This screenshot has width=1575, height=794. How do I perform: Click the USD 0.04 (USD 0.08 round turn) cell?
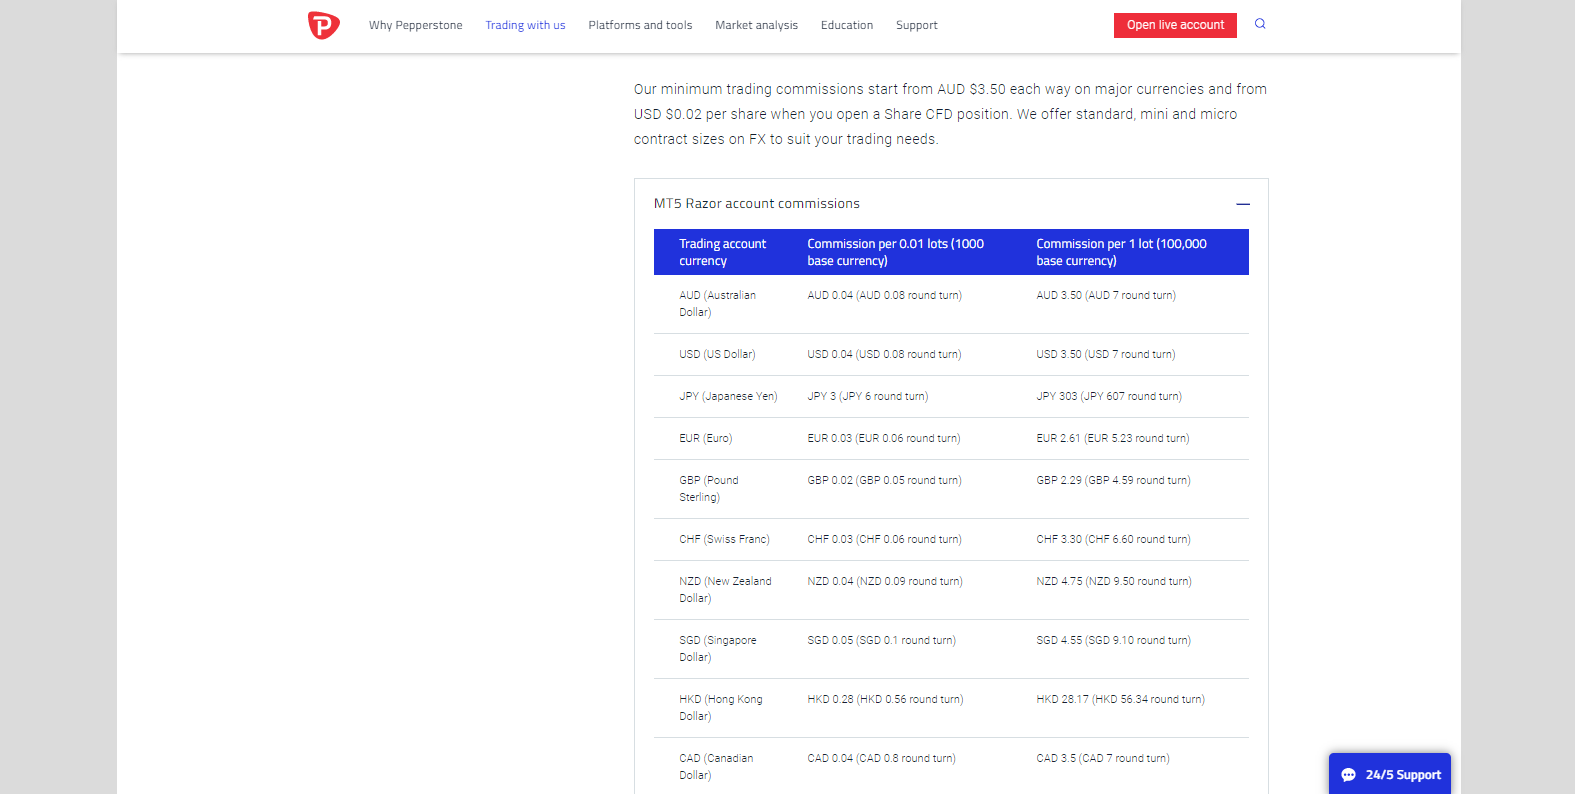pyautogui.click(x=884, y=354)
